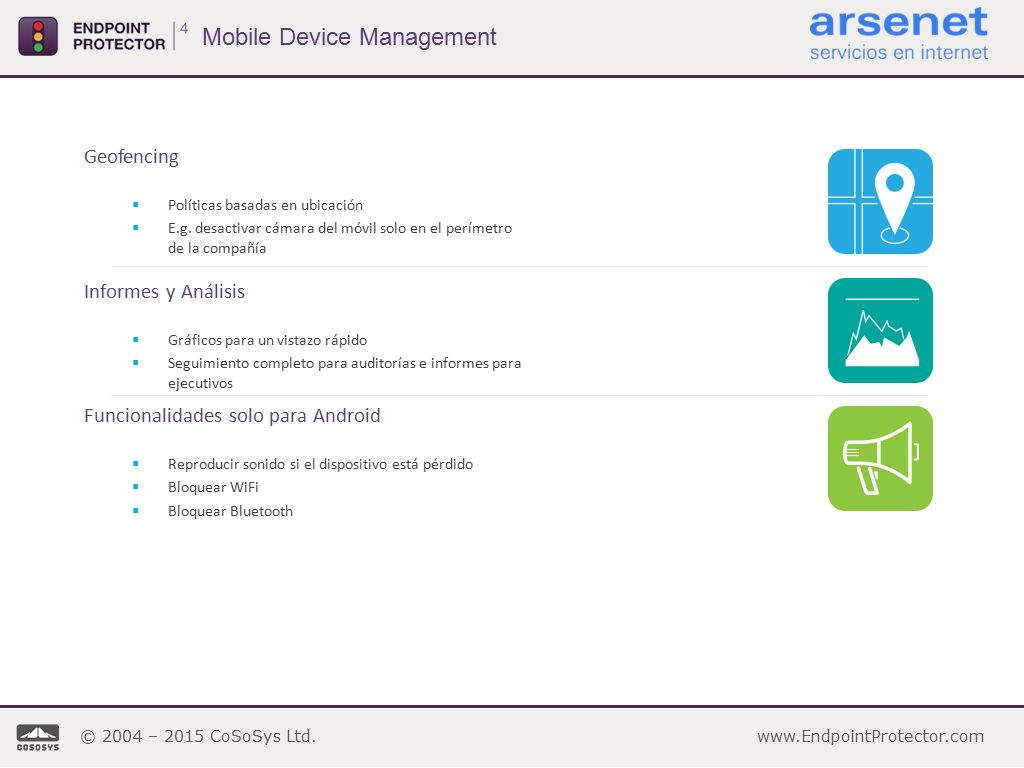Select 'Reproducir sonido si el dispositivo' bullet
The width and height of the screenshot is (1024, 768).
pyautogui.click(x=320, y=464)
